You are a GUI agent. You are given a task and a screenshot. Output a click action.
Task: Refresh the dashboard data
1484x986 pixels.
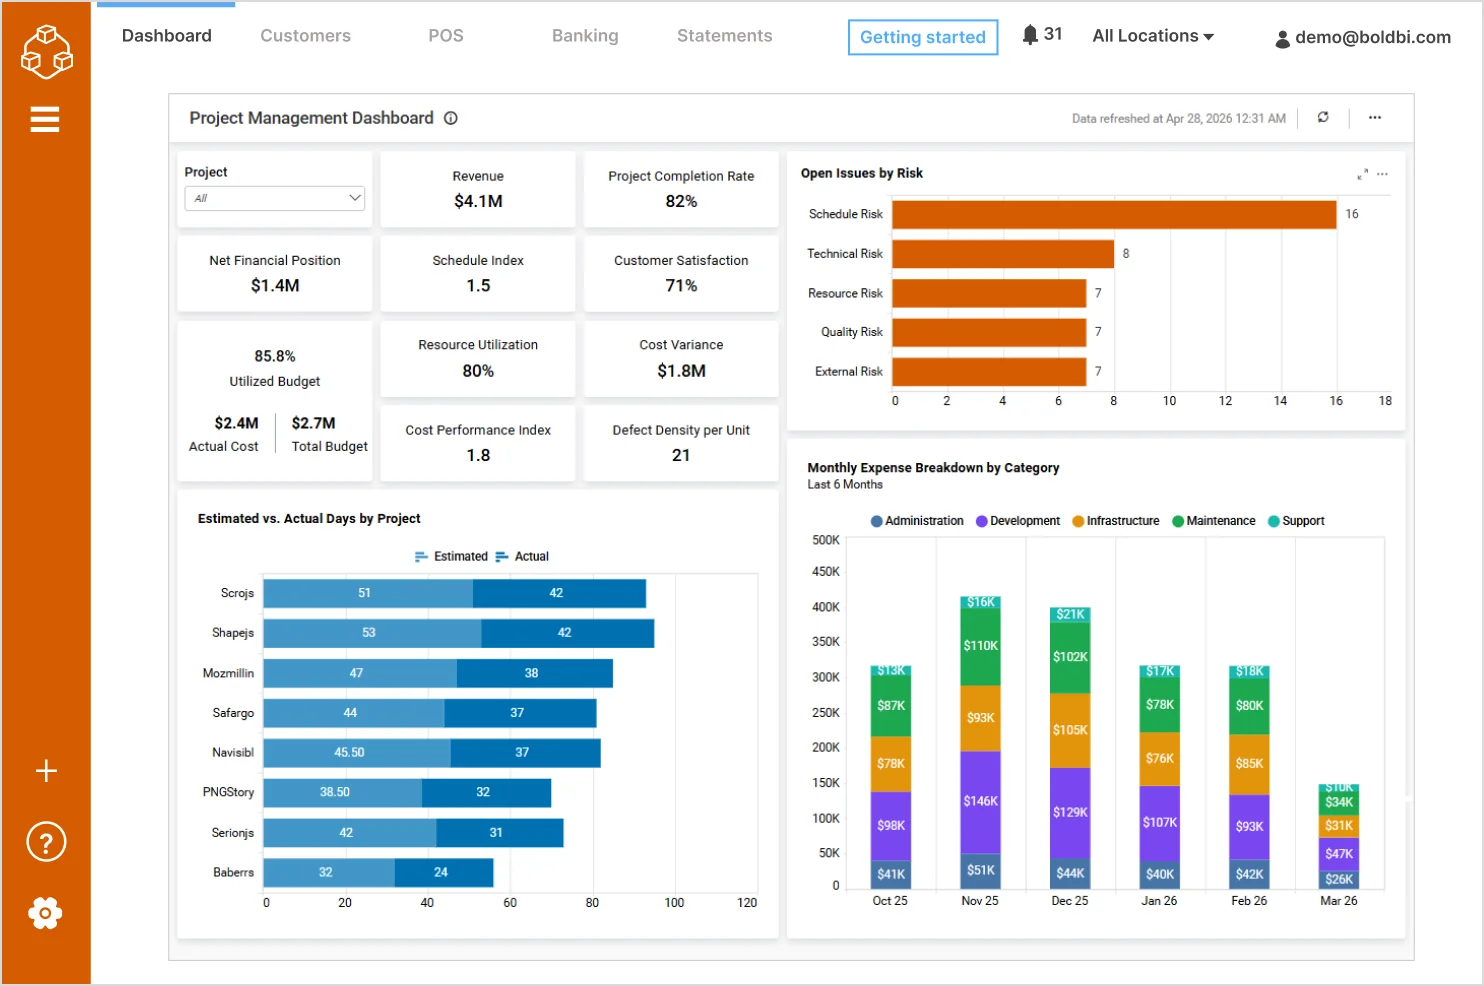[1323, 117]
